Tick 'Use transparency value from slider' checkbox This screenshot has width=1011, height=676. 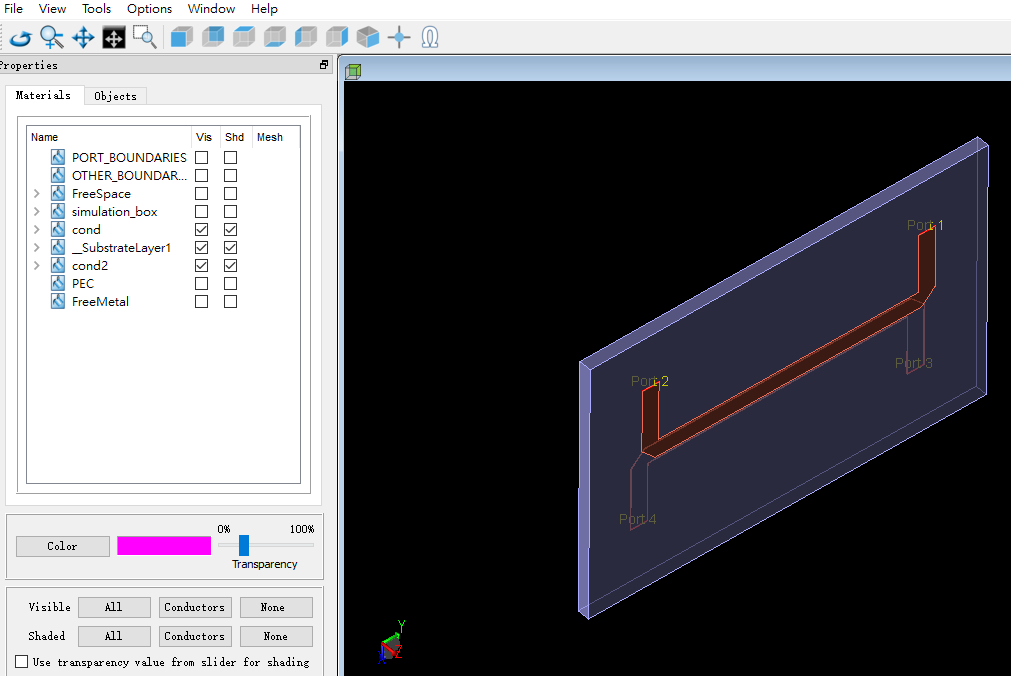[21, 662]
